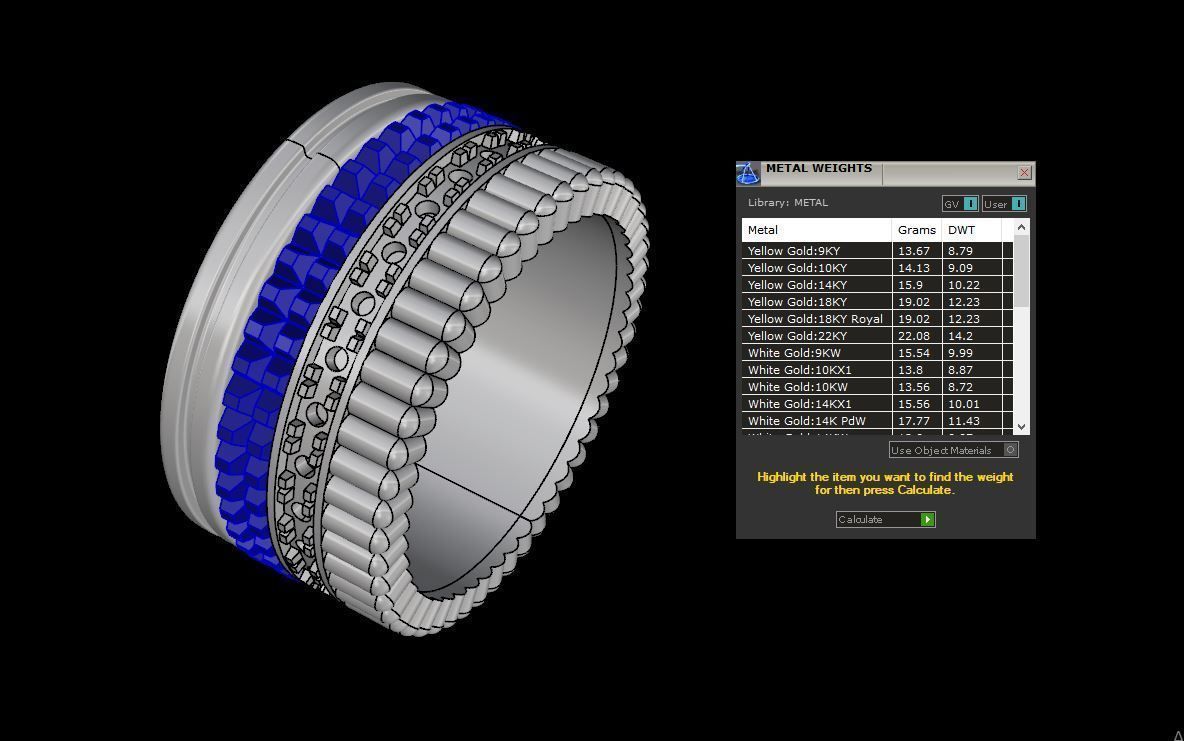This screenshot has width=1184, height=741.
Task: Select the White Gold:14K PdW row
Action: 877,421
